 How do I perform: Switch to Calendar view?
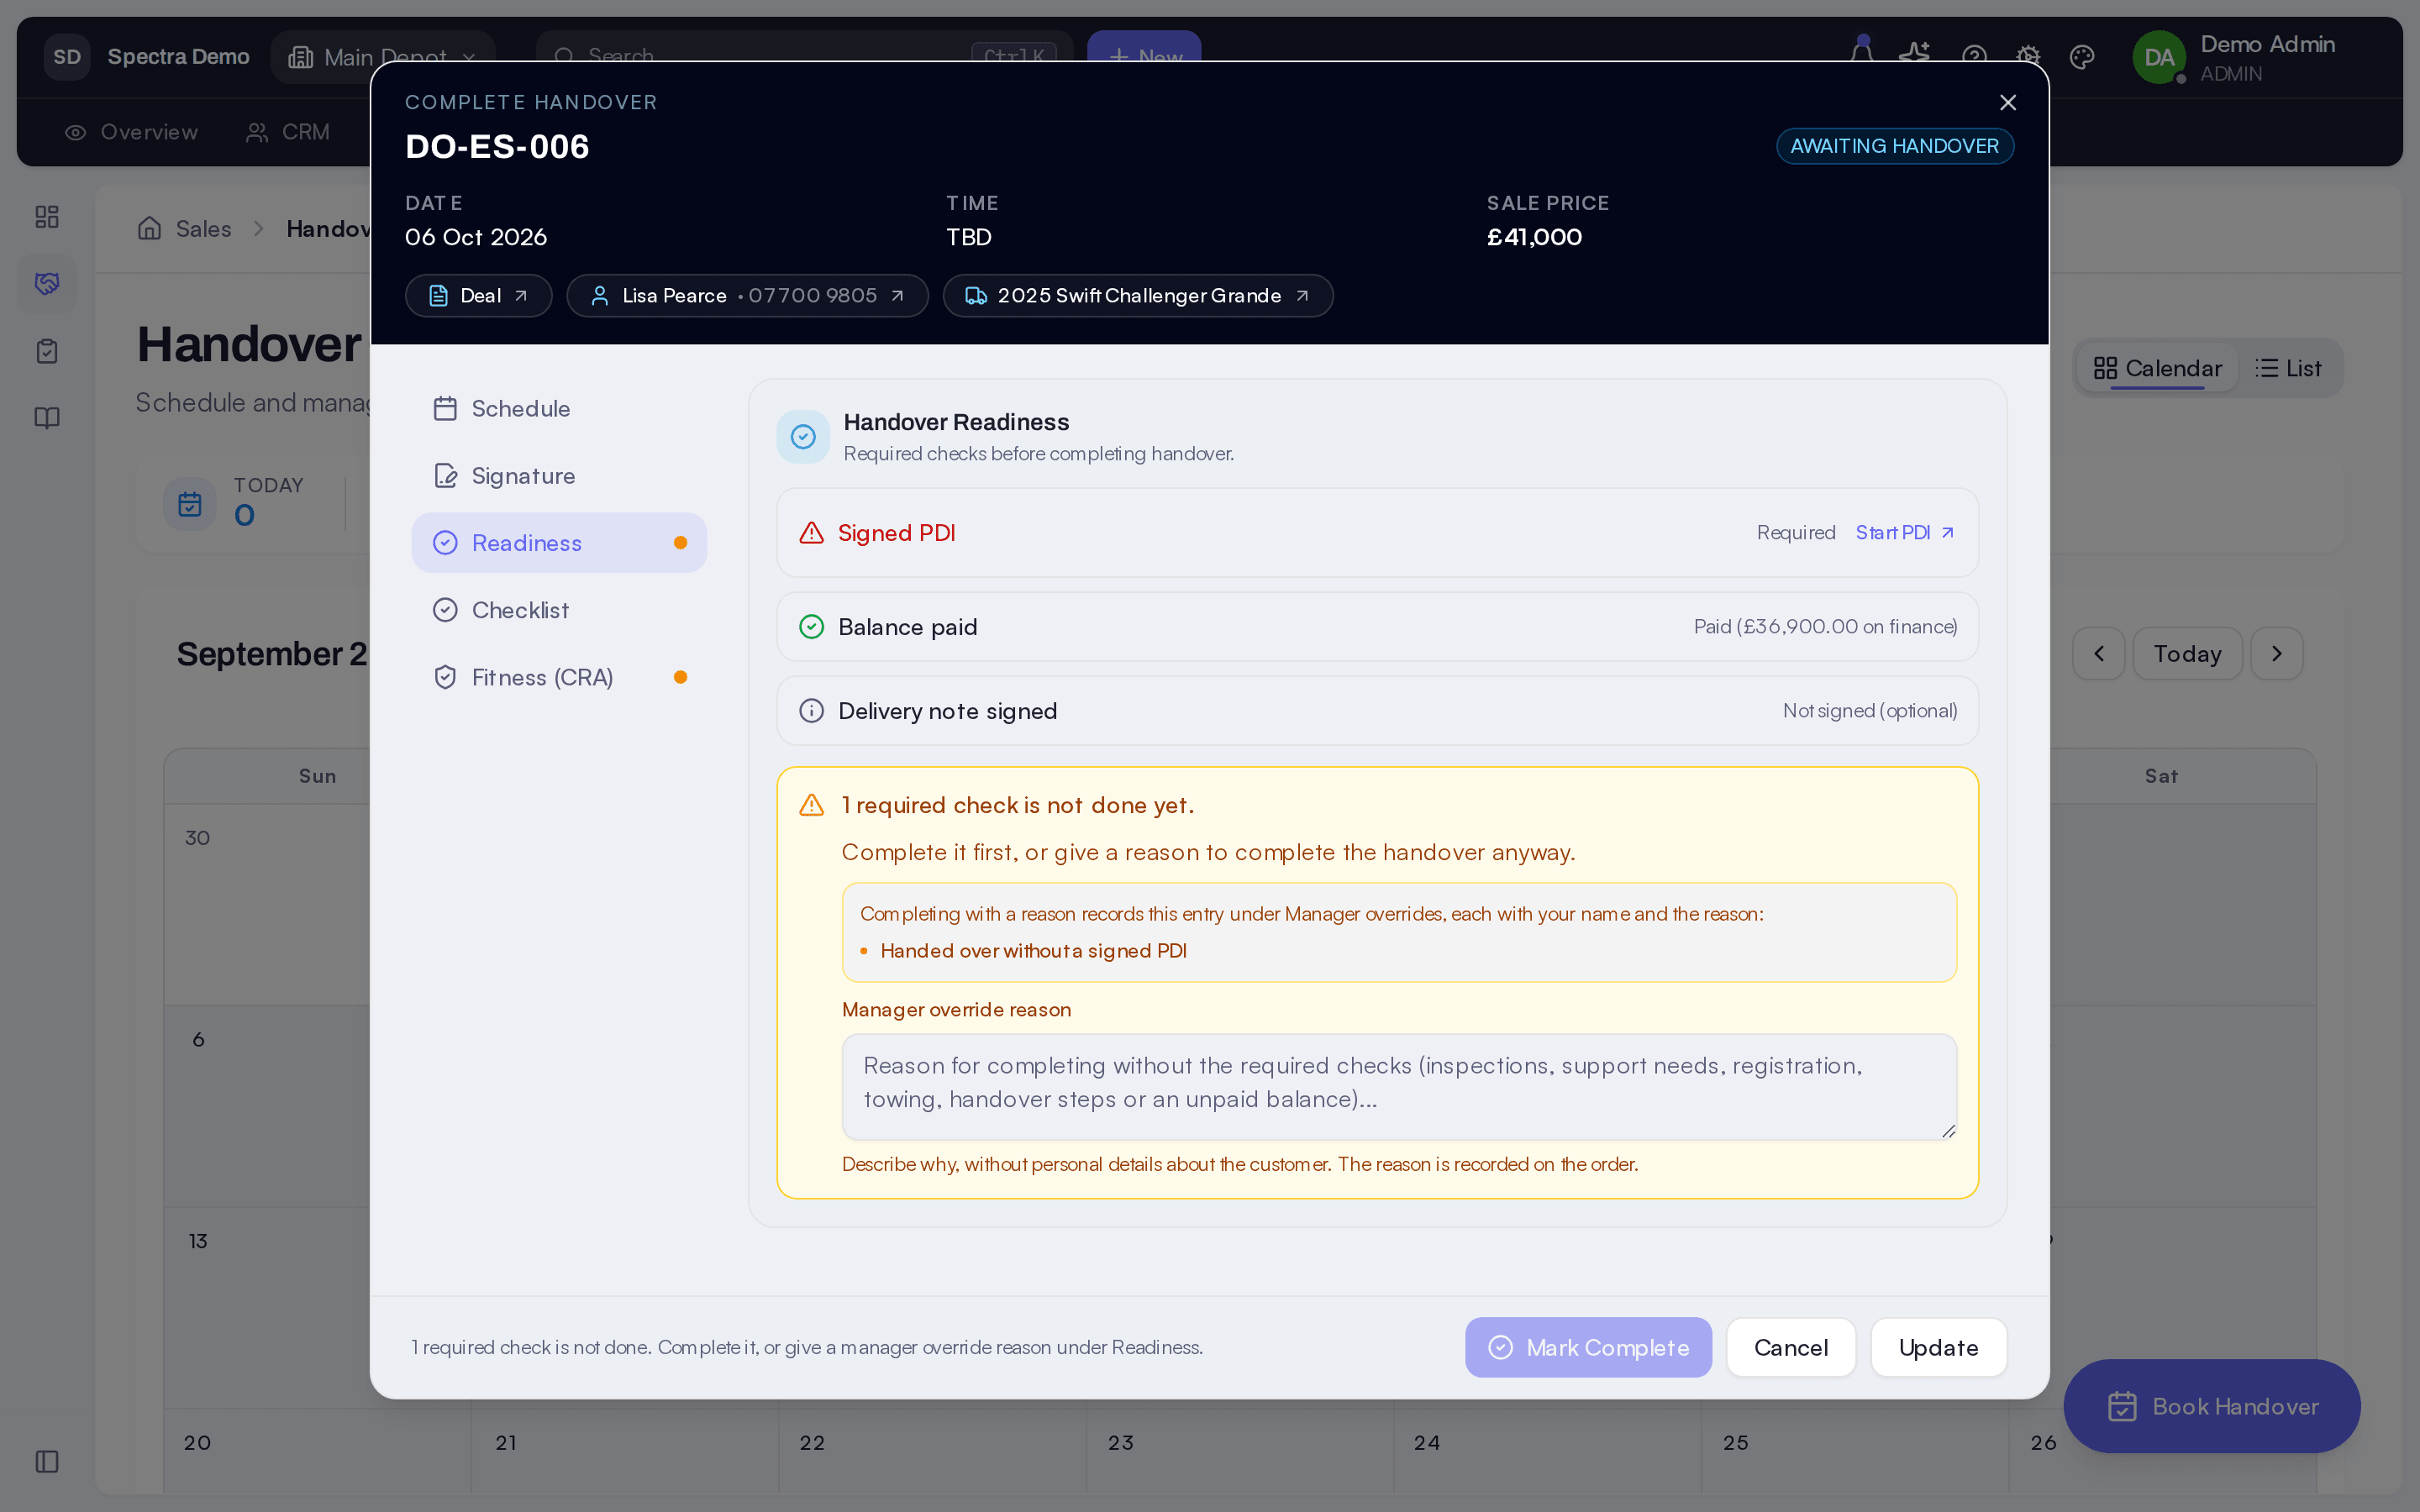(2157, 368)
